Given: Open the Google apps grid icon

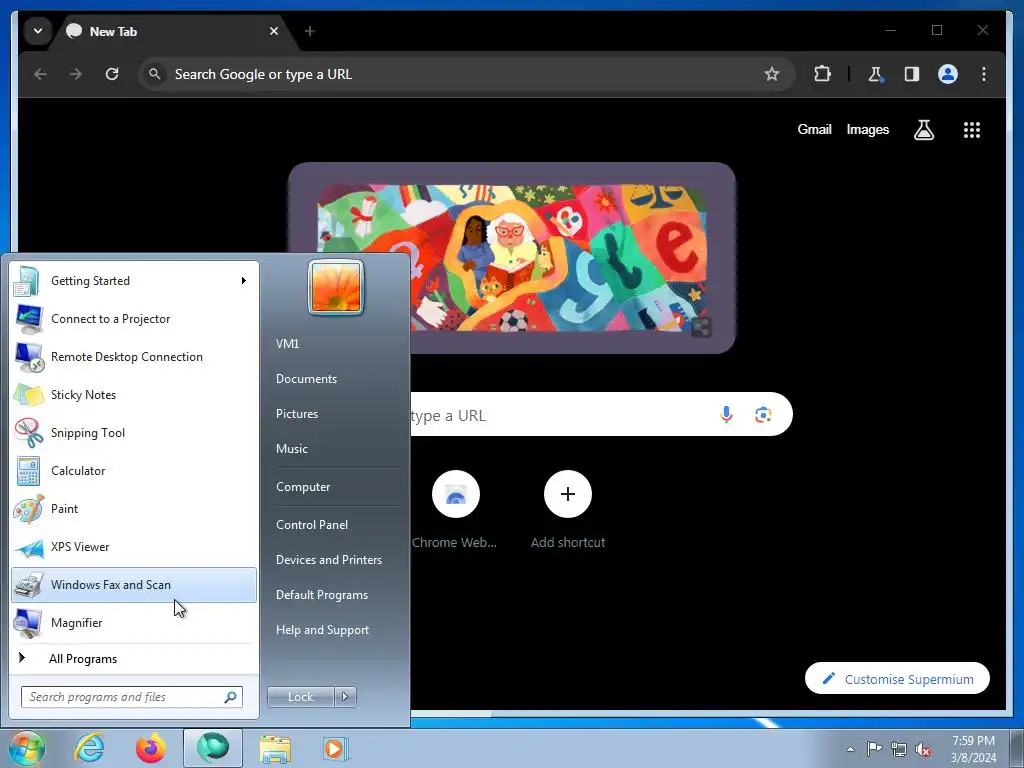Looking at the screenshot, I should tap(972, 129).
